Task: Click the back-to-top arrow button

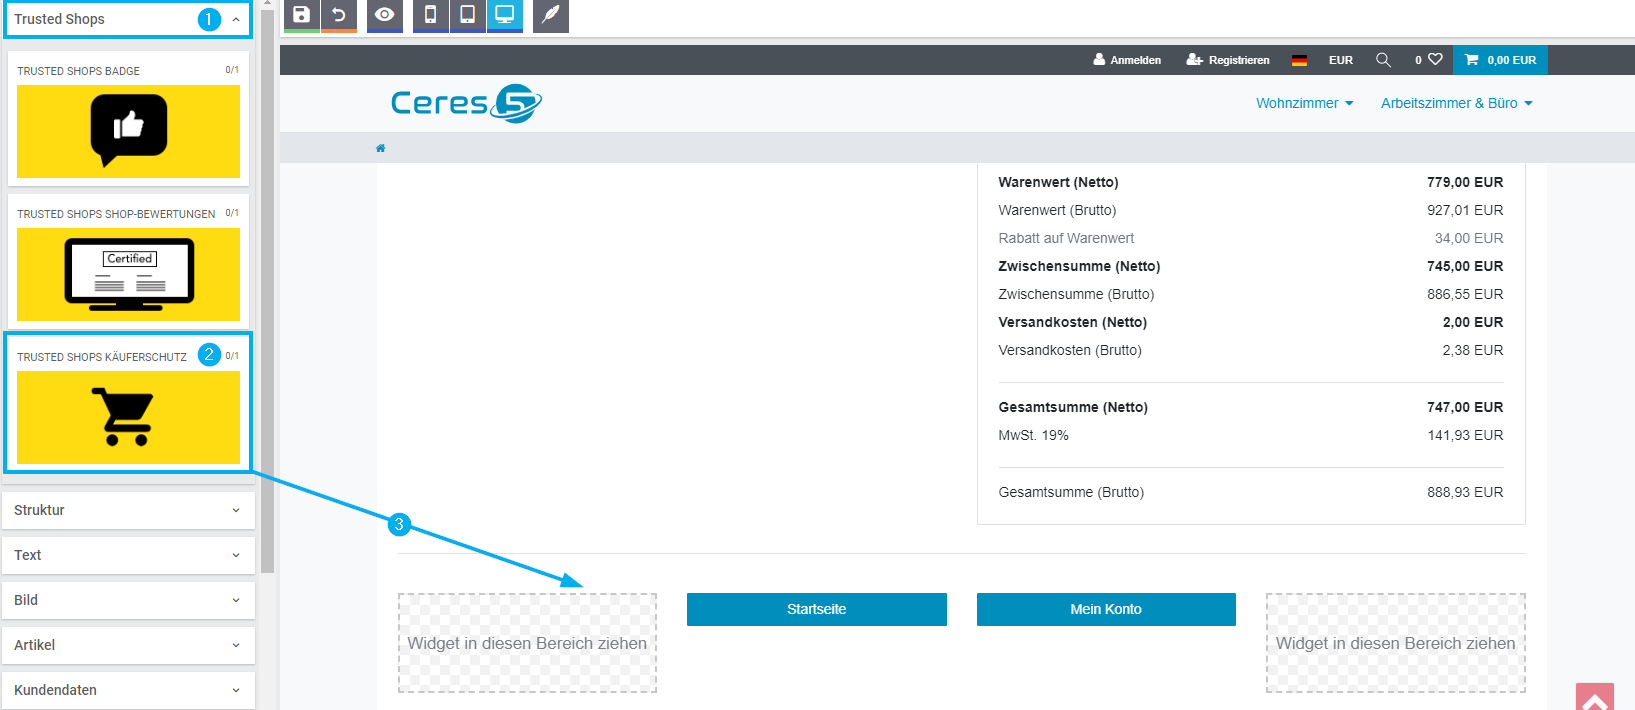Action: pos(1595,697)
